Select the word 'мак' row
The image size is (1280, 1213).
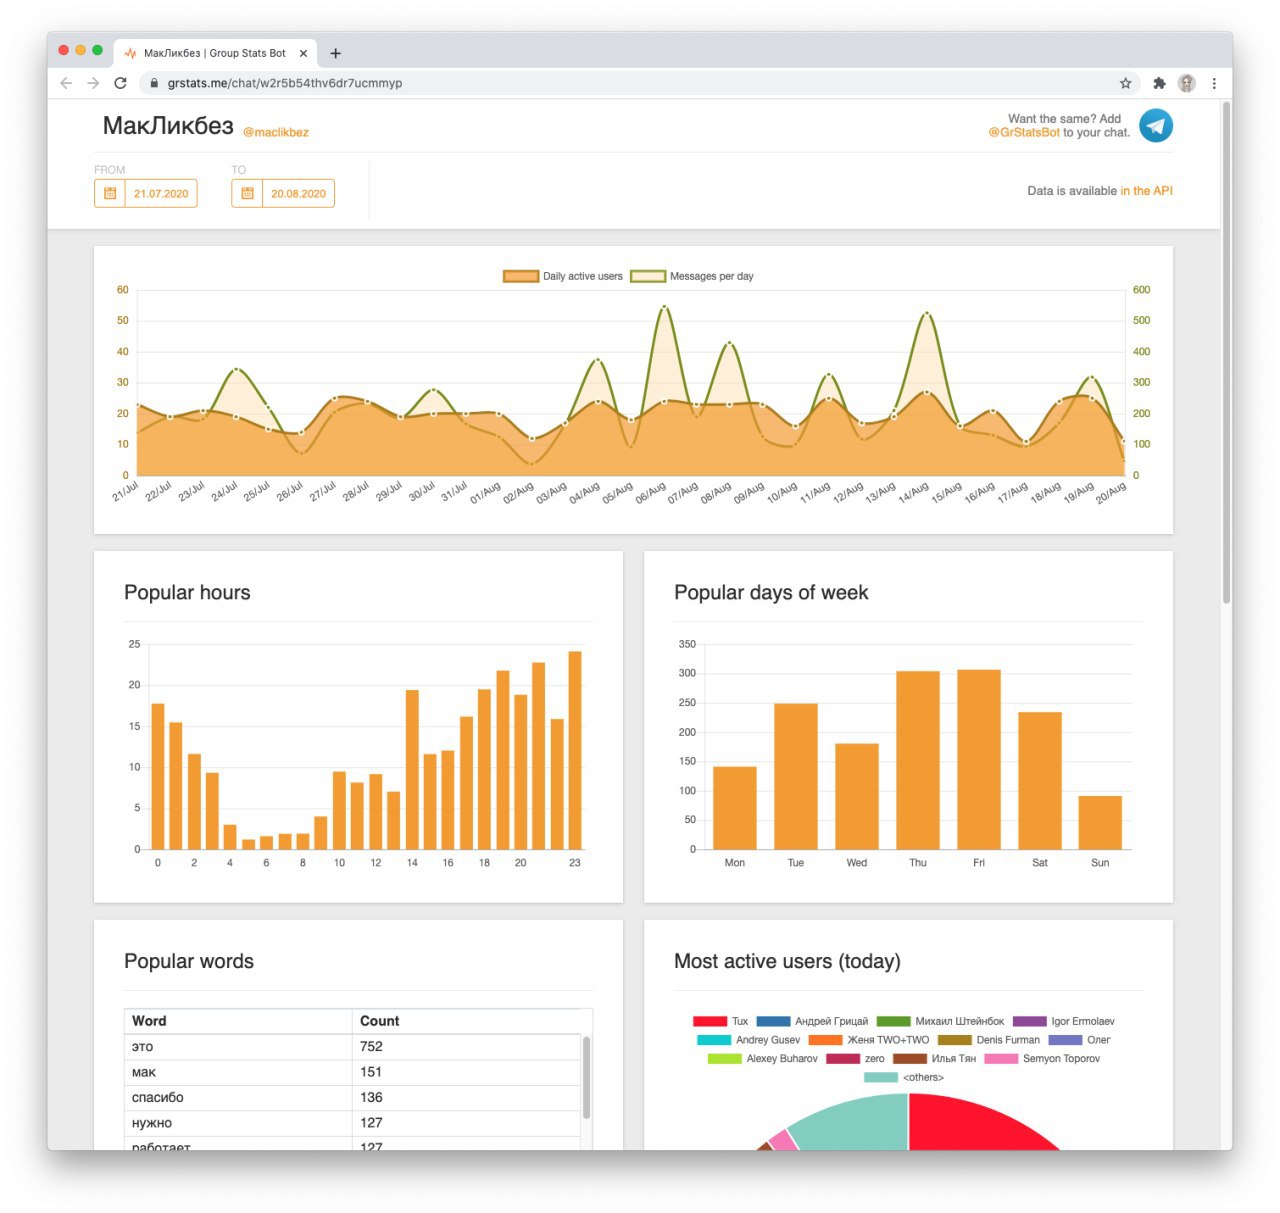point(352,1072)
